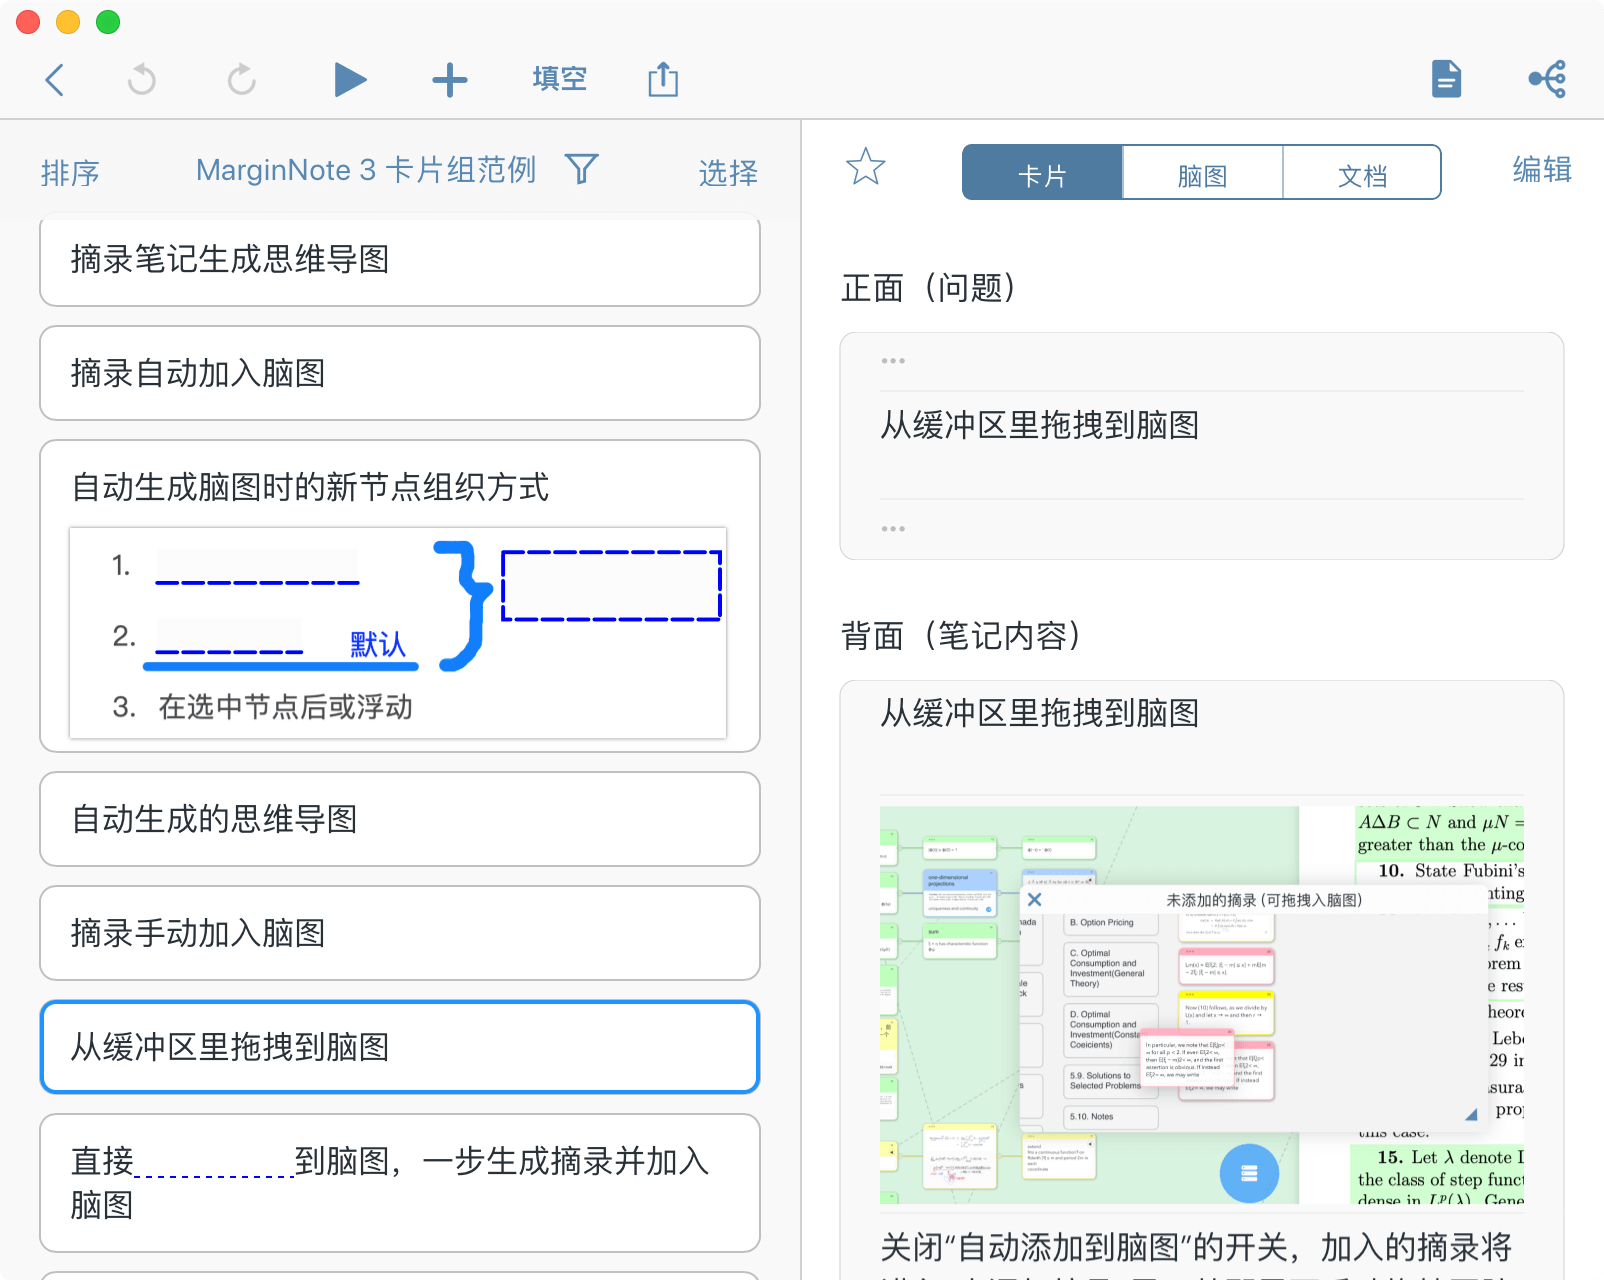Viewport: 1604px width, 1280px height.
Task: Switch to the 脑图 tab
Action: [x=1202, y=174]
